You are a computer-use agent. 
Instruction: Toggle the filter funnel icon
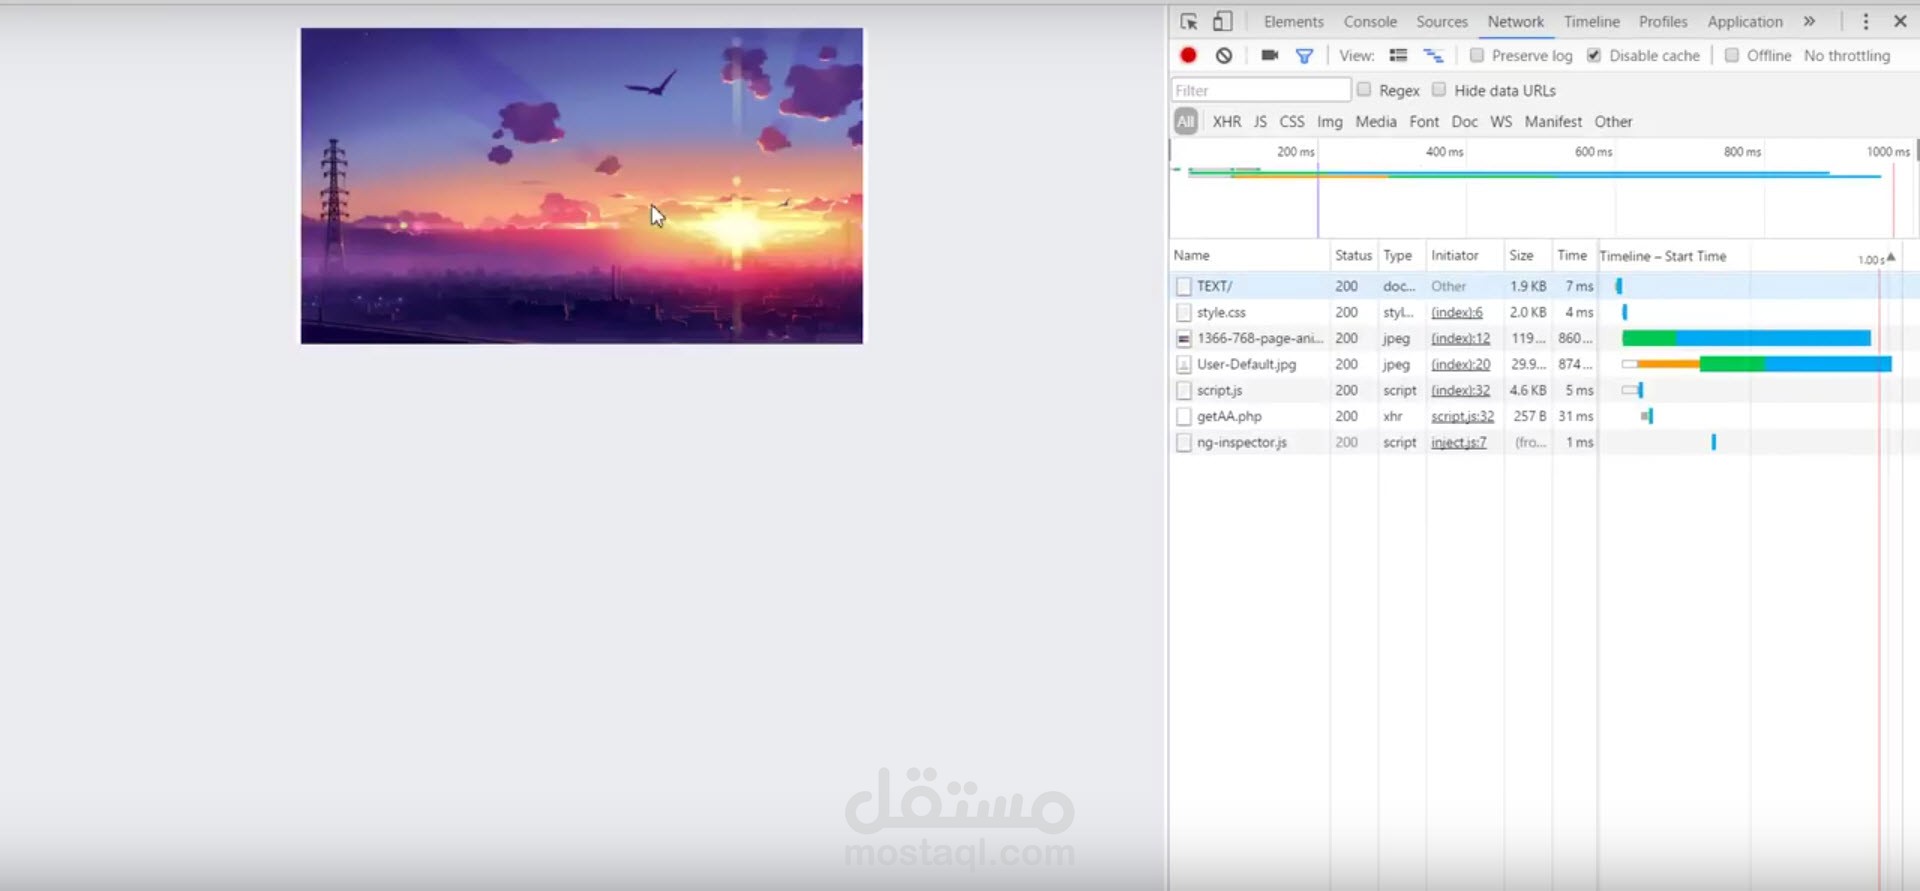click(x=1304, y=56)
